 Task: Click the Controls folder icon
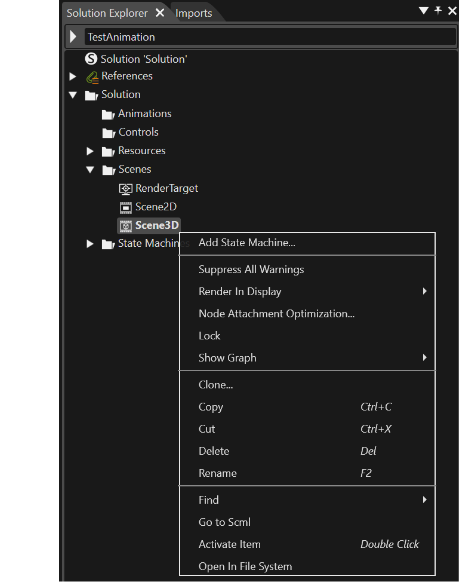click(108, 133)
